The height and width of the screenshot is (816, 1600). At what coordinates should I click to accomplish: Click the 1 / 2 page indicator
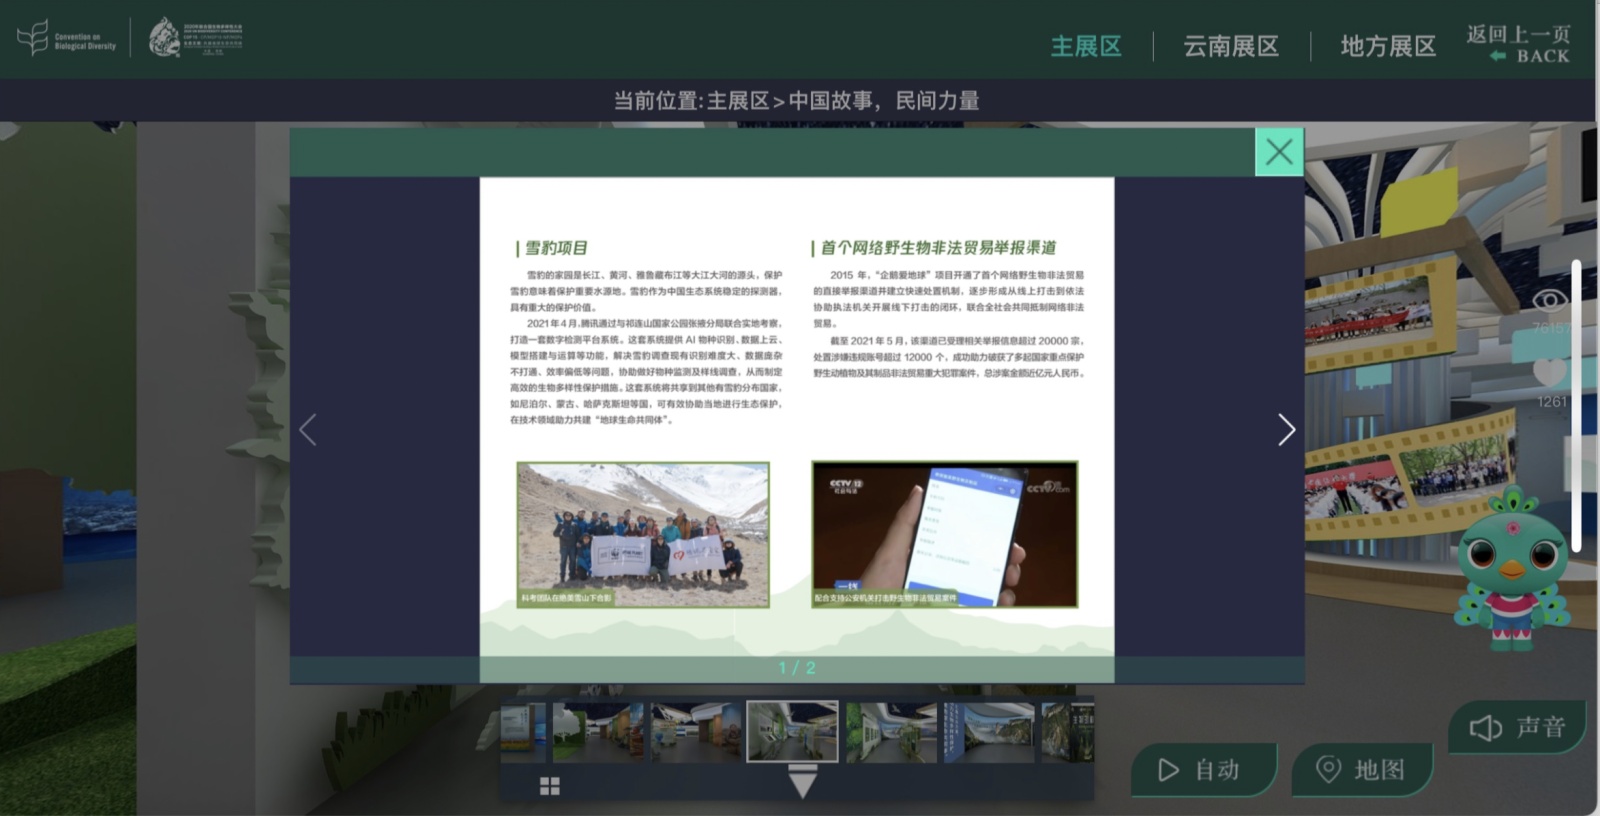click(797, 668)
